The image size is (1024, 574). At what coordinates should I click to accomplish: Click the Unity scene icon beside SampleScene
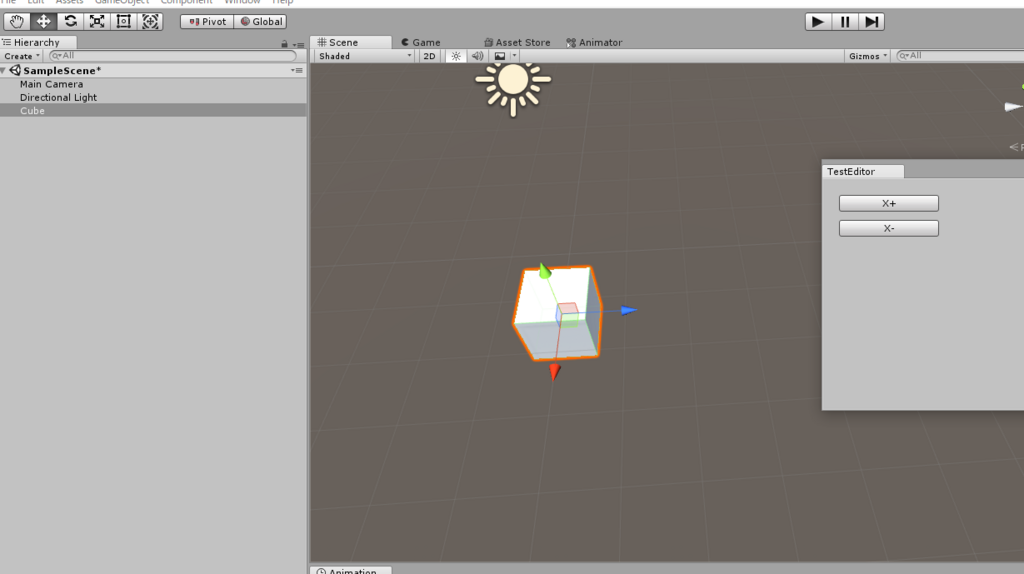click(15, 71)
